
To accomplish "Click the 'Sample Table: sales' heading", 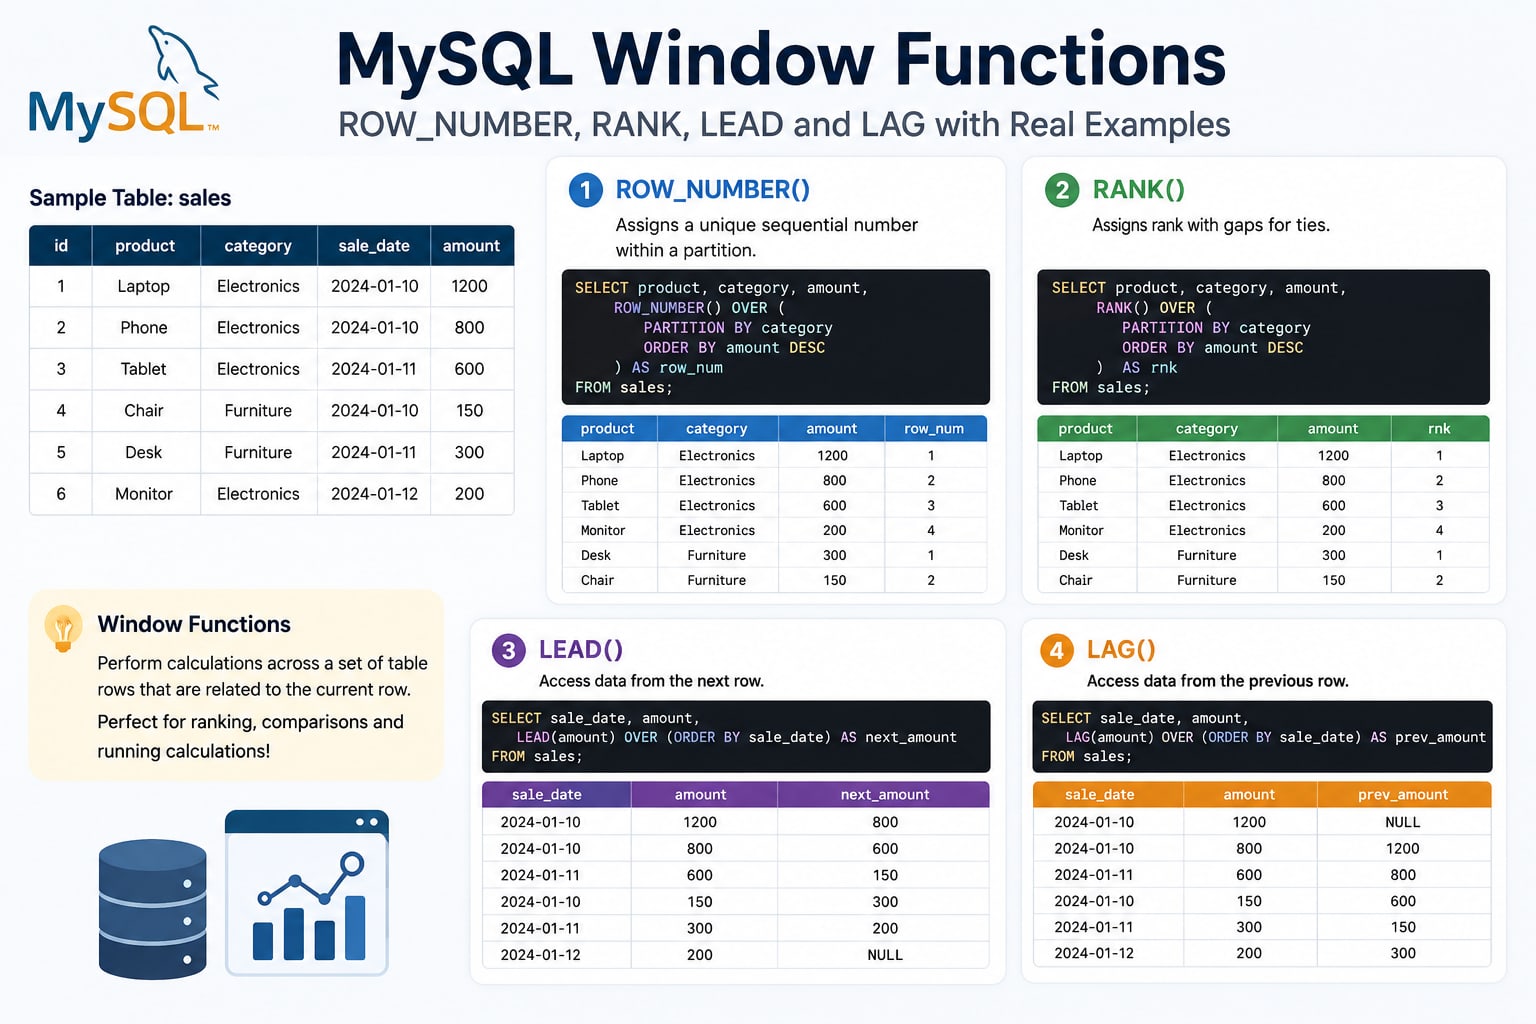I will tap(130, 198).
